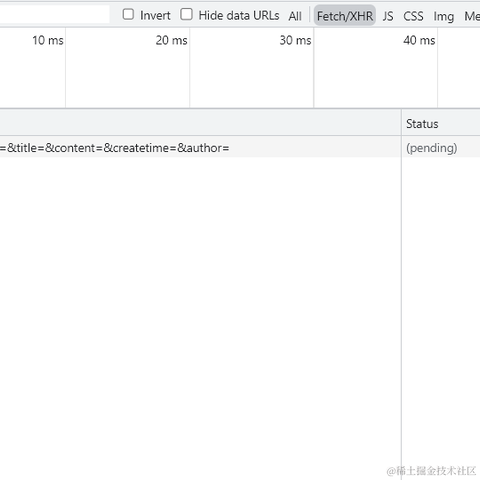Click the 30 ms timeline marker
The image size is (480, 480).
[295, 40]
